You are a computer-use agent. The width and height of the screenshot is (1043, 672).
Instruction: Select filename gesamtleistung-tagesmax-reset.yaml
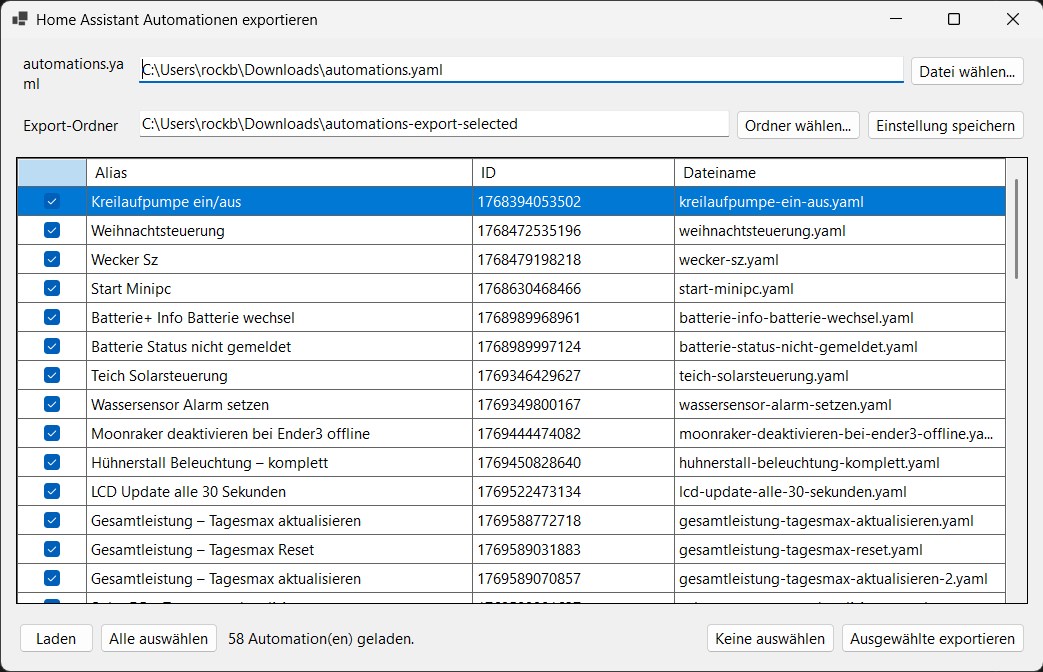(x=840, y=550)
